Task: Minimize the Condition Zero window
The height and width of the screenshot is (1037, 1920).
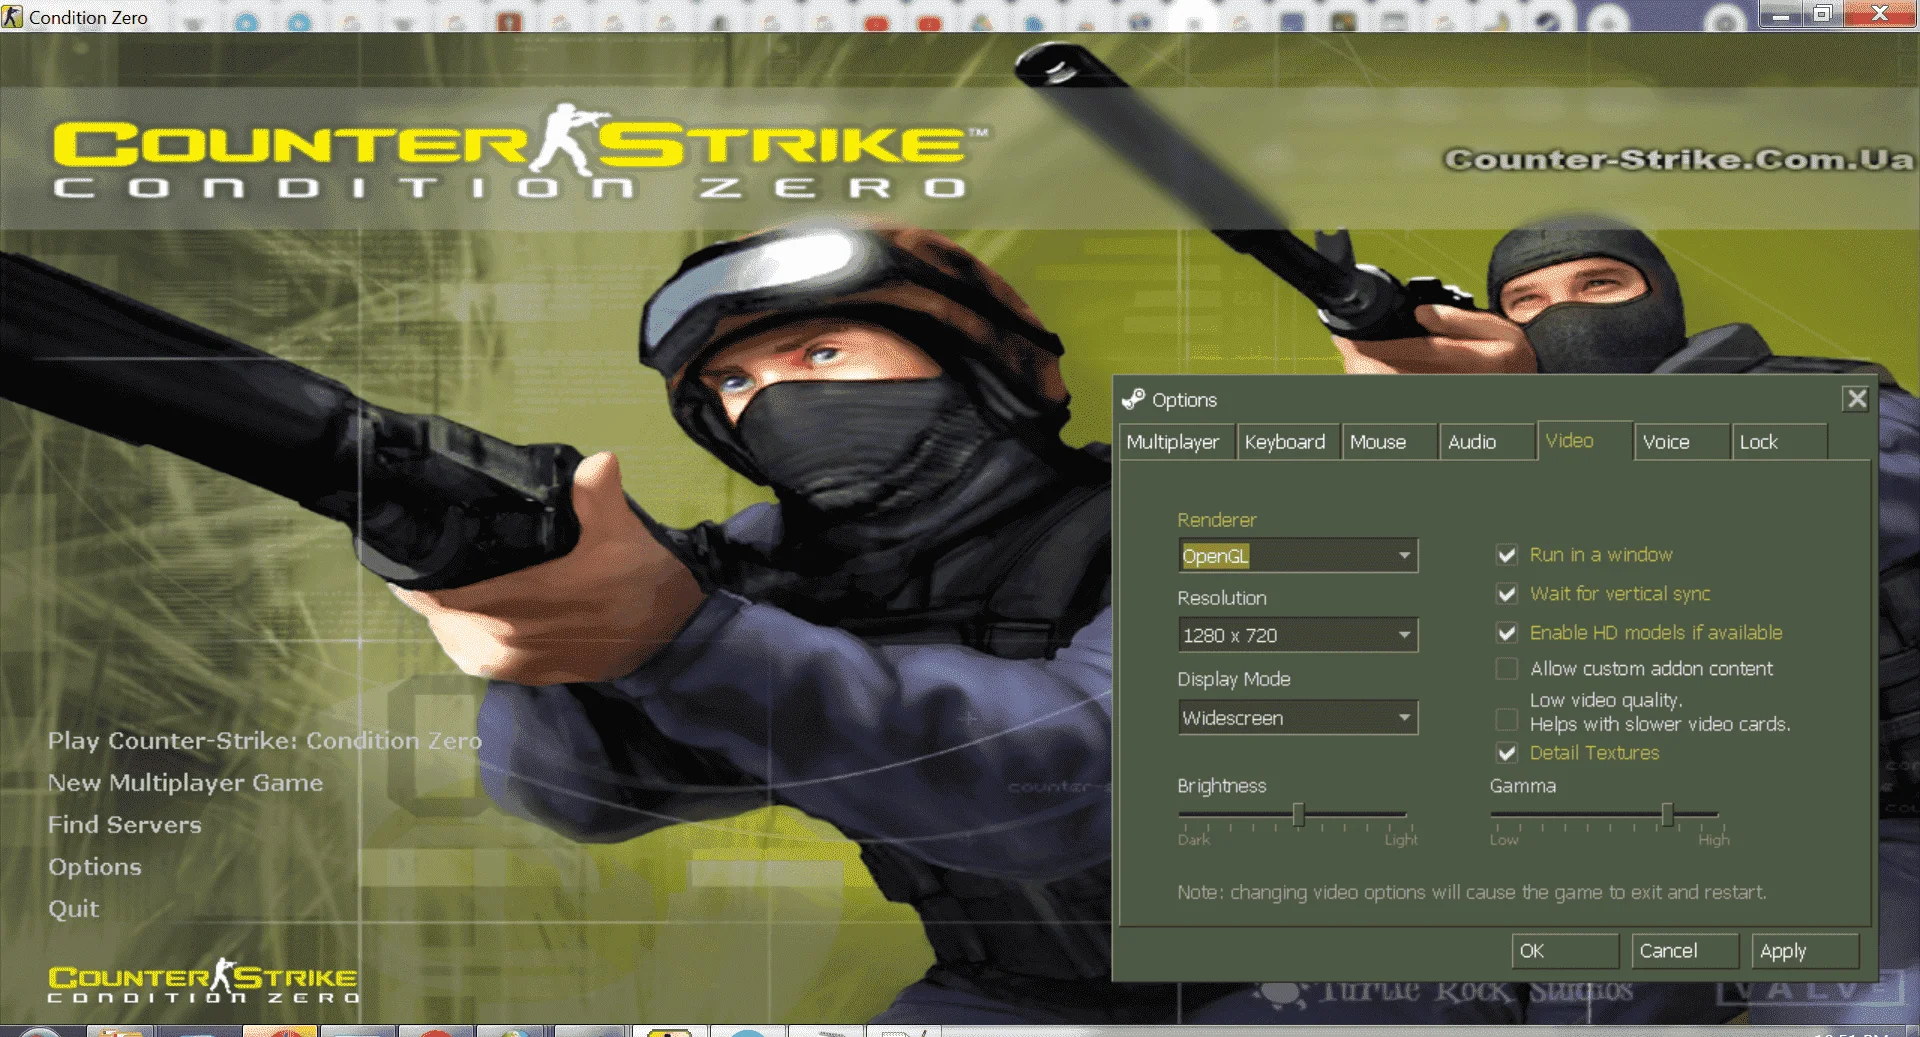Action: tap(1781, 14)
